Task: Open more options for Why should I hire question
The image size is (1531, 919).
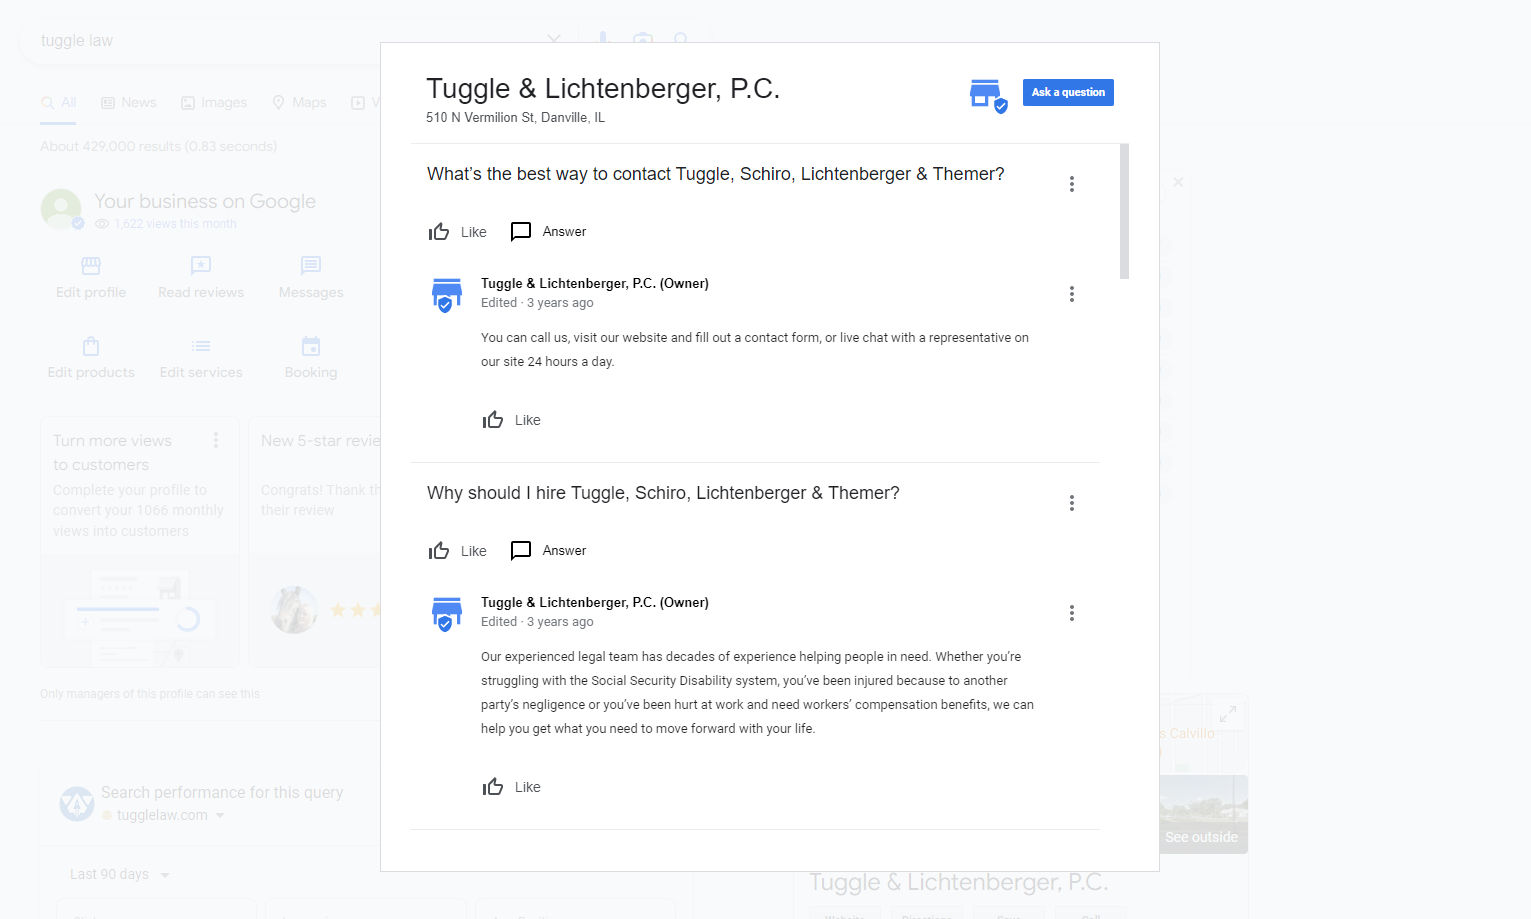Action: tap(1072, 503)
